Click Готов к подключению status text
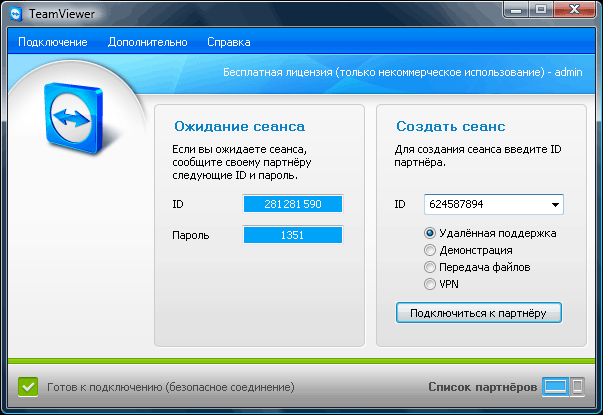The height and width of the screenshot is (415, 603). (171, 387)
